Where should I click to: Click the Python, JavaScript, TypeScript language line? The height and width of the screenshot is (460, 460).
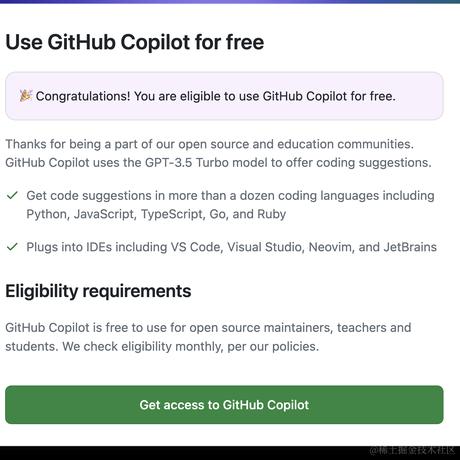click(x=156, y=214)
